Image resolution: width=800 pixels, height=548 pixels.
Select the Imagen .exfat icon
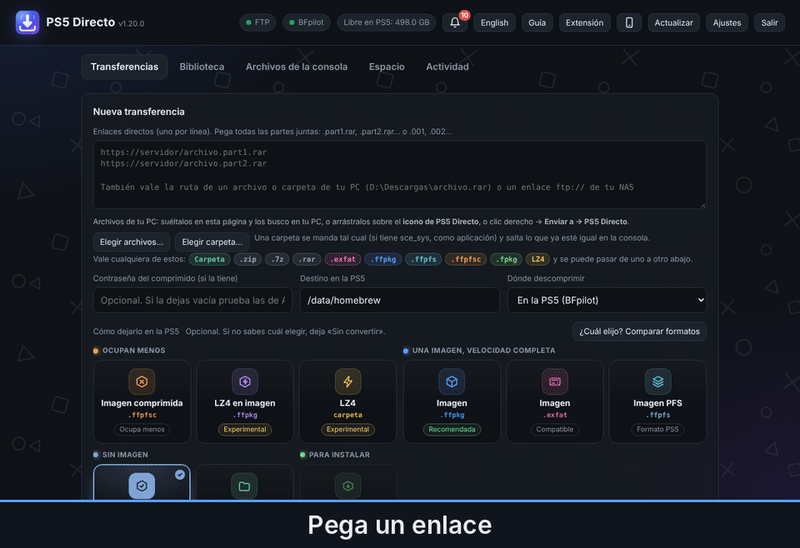coord(555,381)
